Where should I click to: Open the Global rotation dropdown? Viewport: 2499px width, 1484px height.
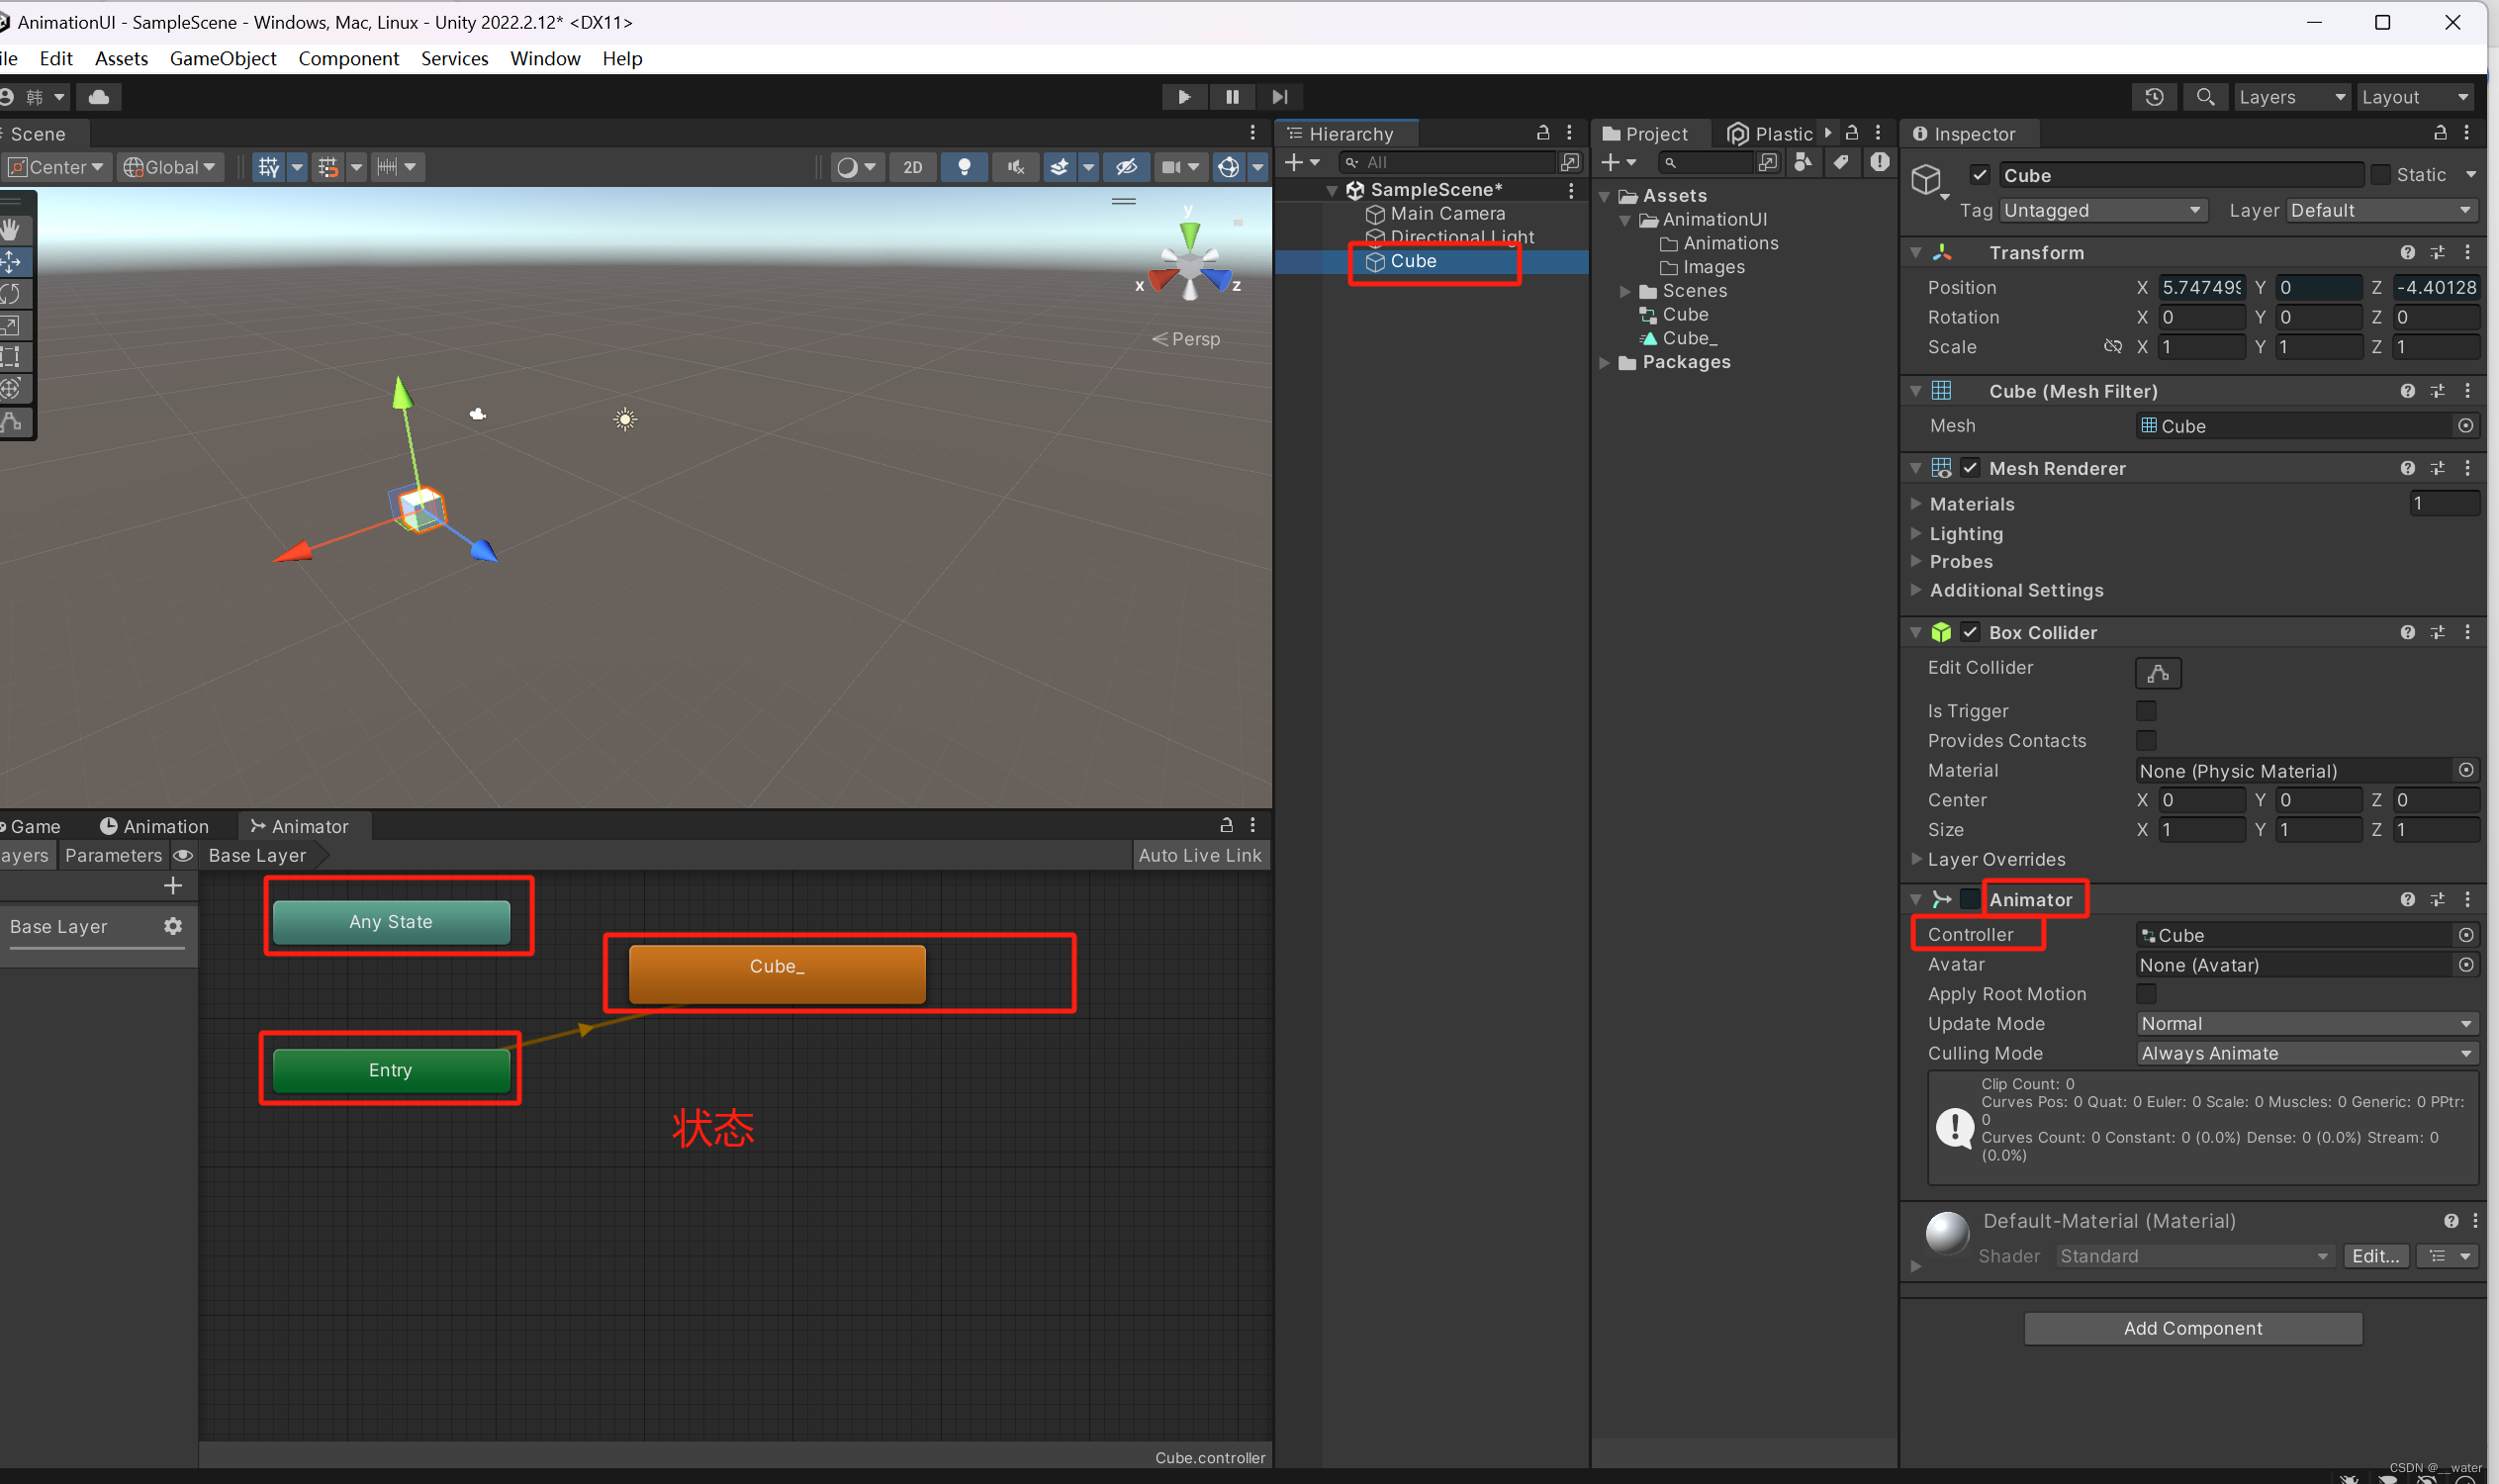(169, 167)
